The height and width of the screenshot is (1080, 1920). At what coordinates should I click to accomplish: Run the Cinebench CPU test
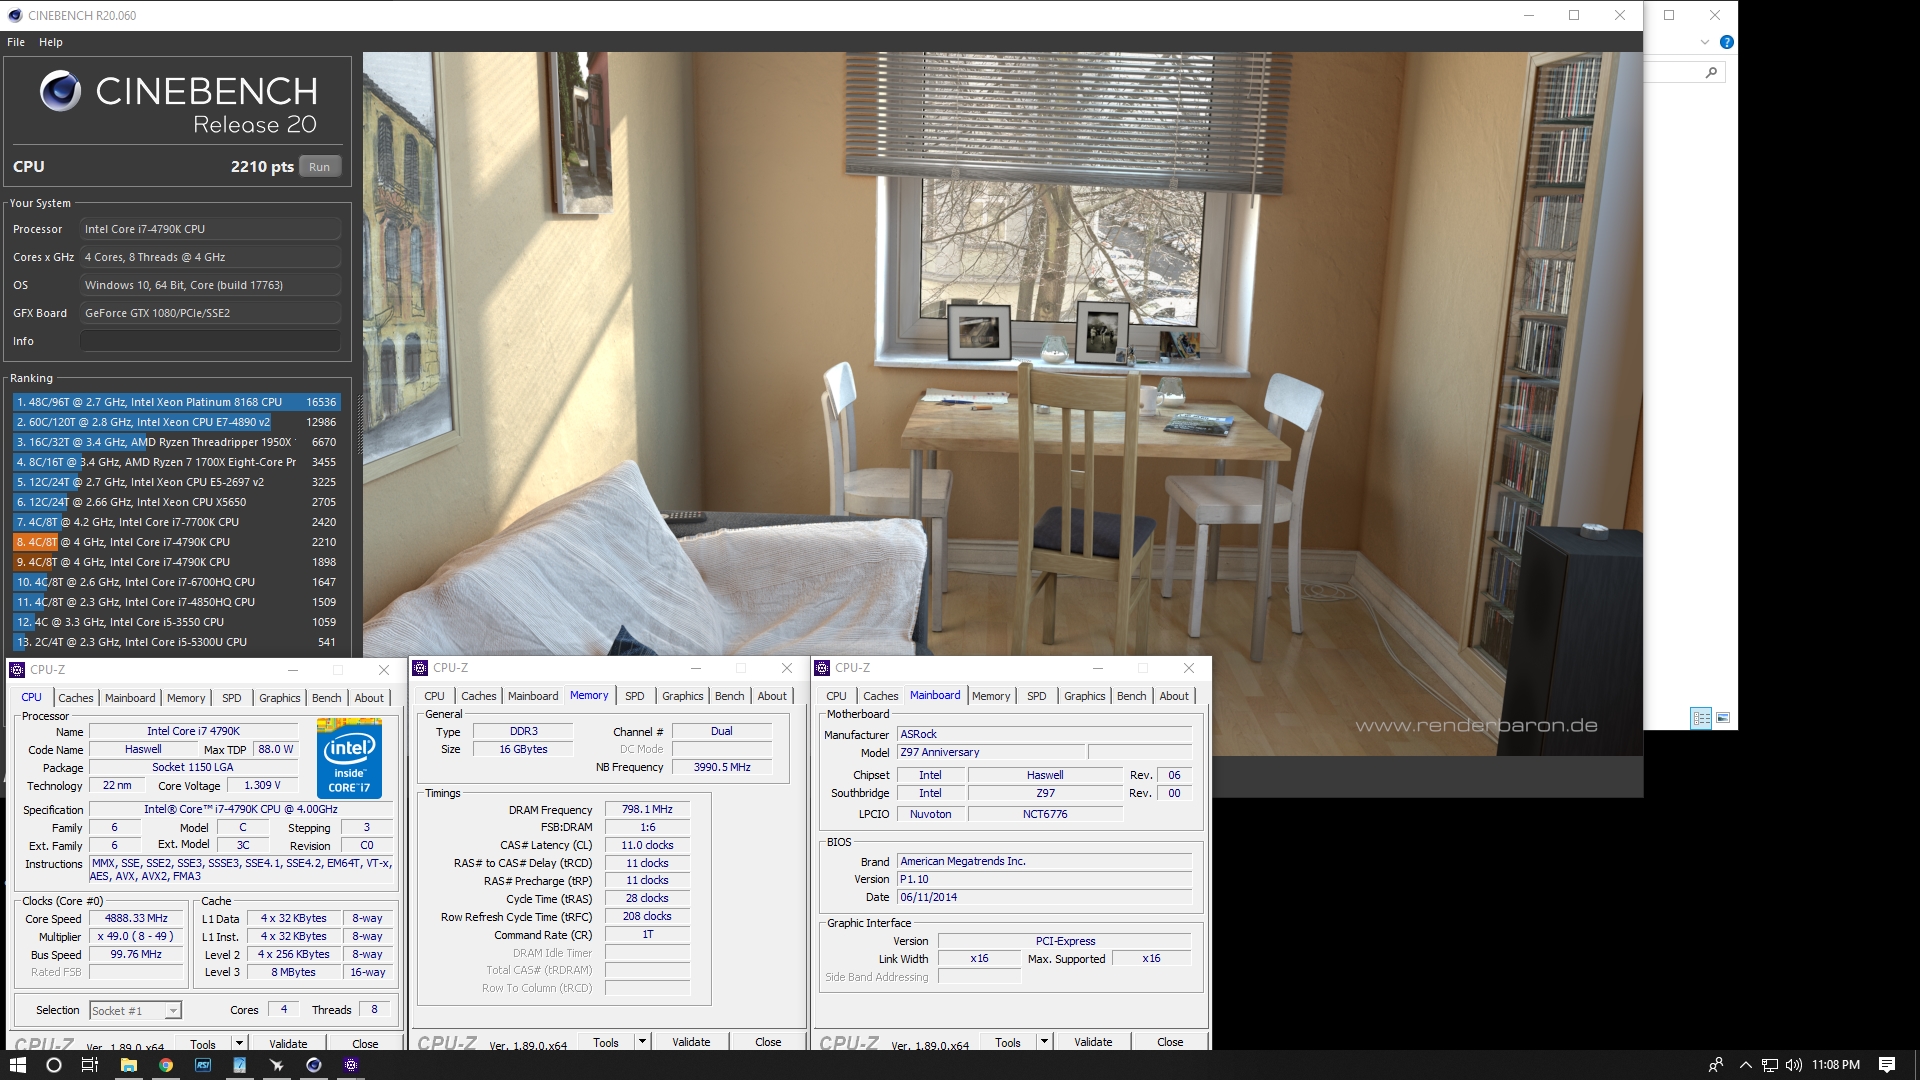click(x=319, y=167)
